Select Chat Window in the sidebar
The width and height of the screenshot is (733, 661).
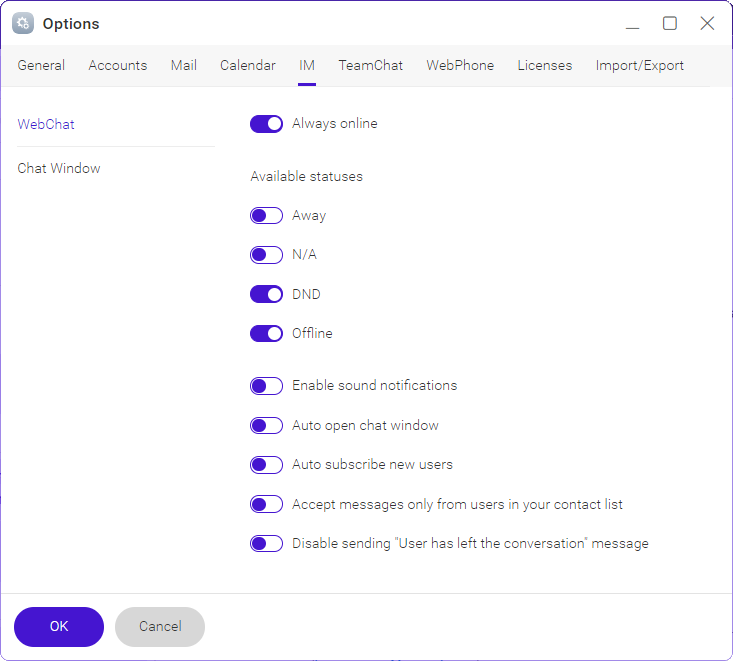tap(59, 168)
